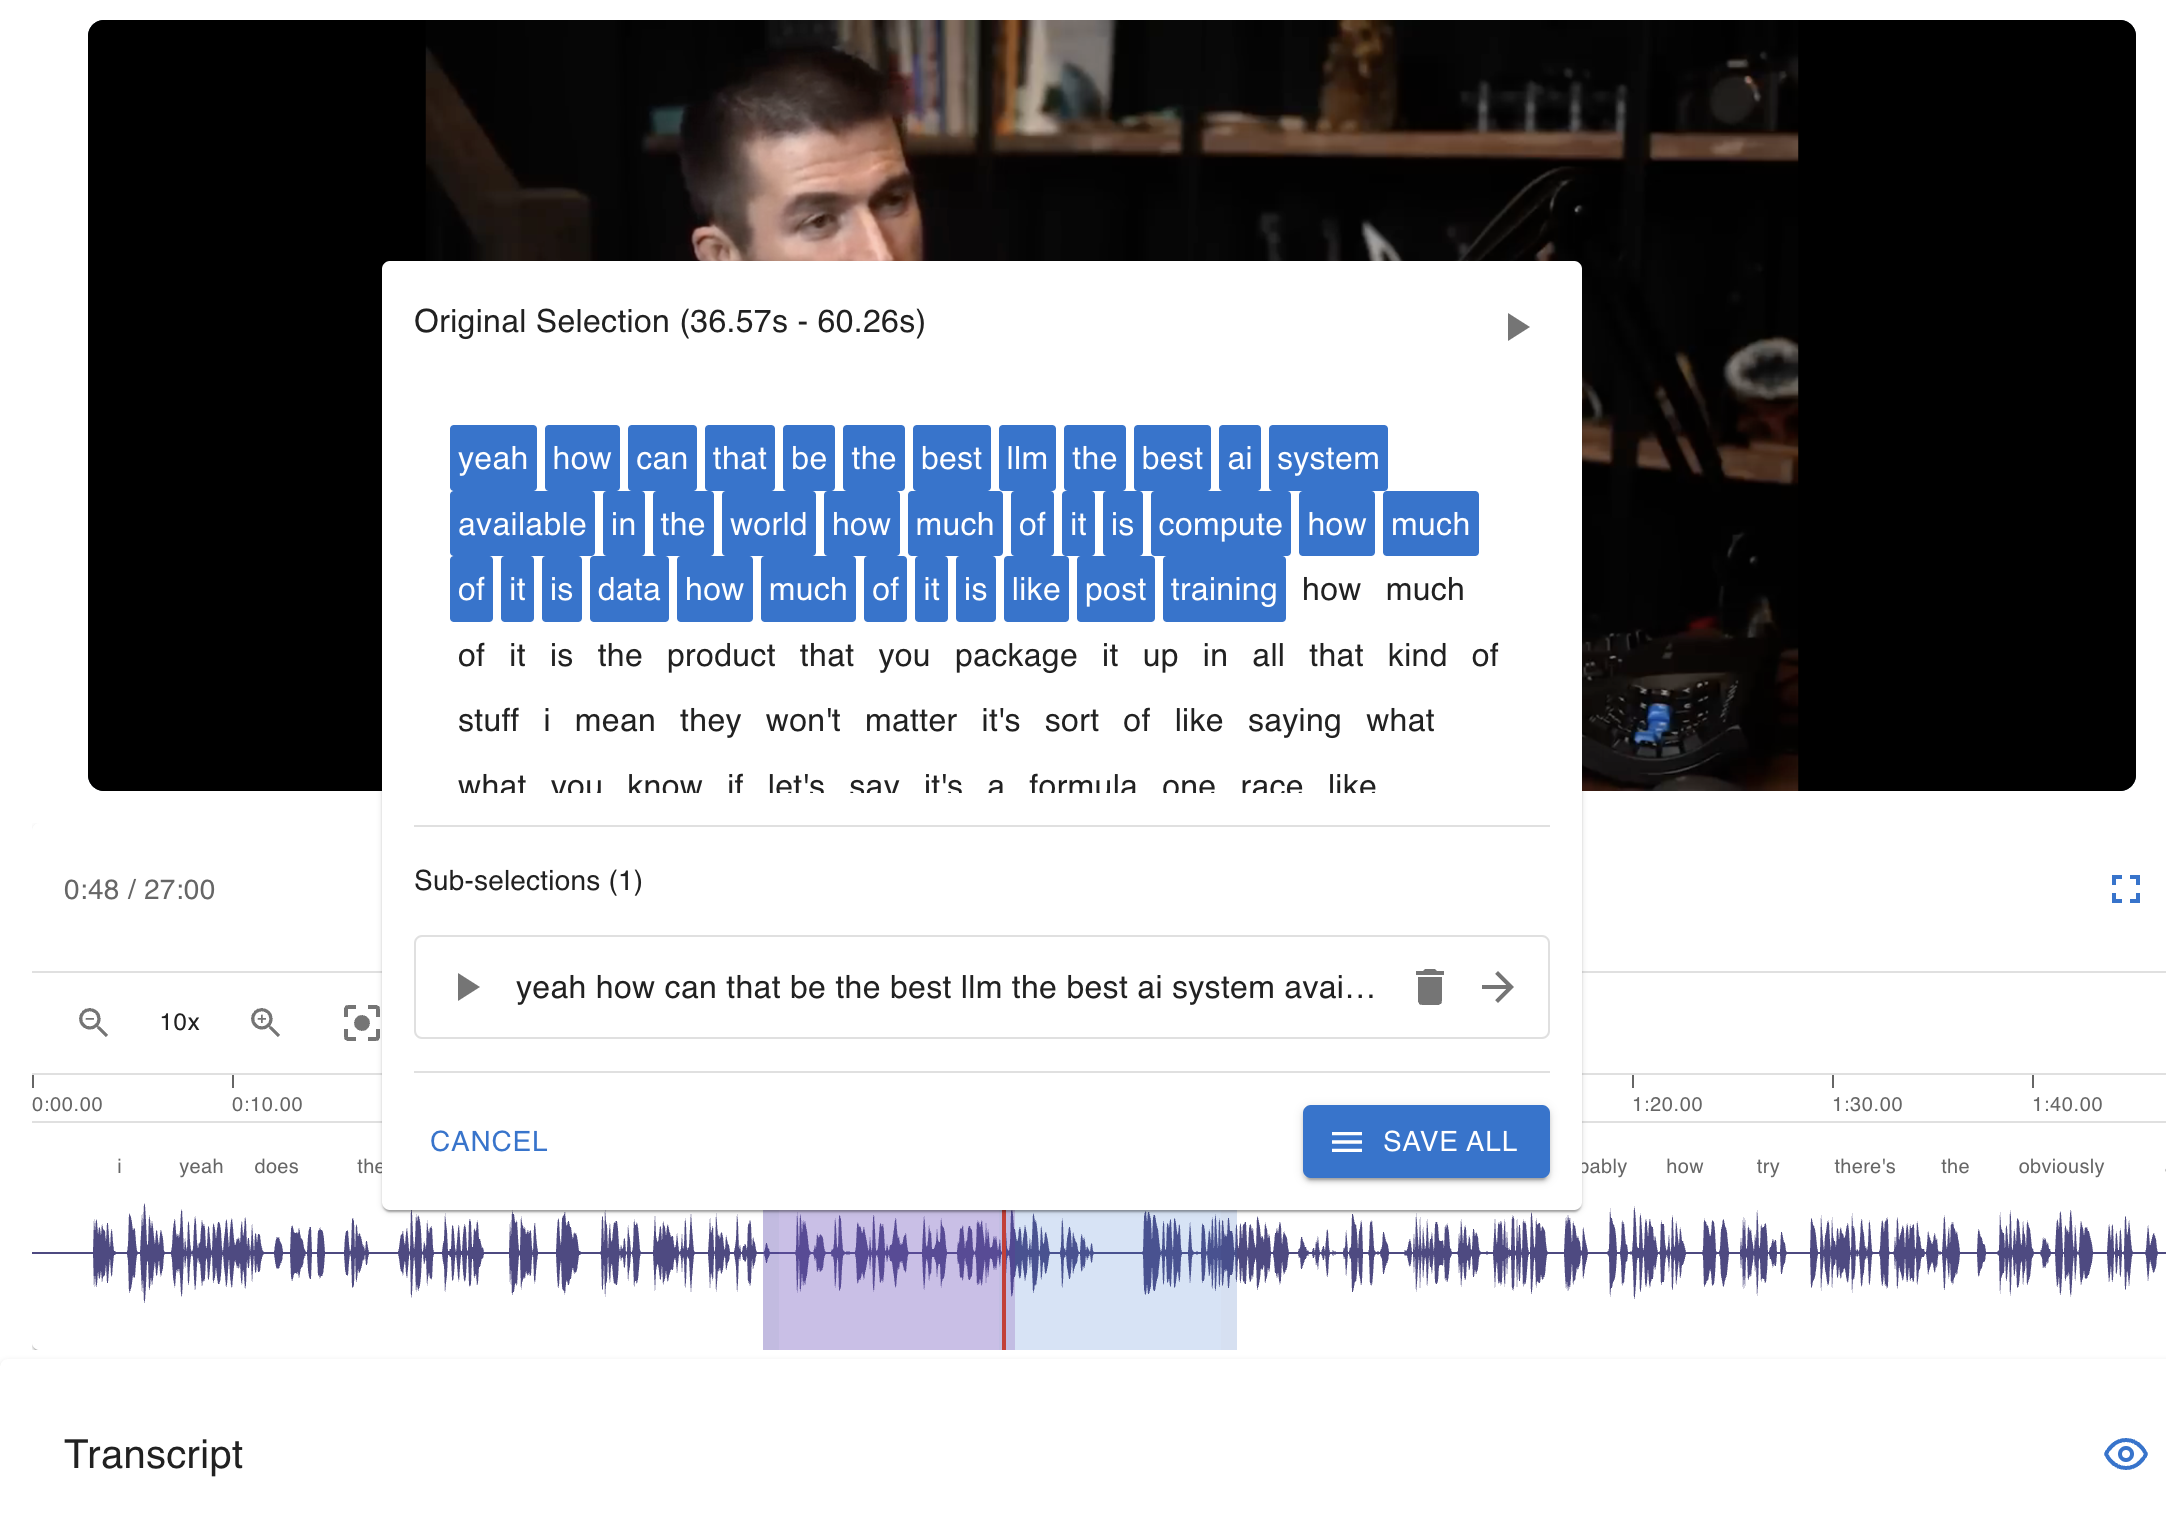Delete the sub-selection with trash icon

pos(1430,987)
